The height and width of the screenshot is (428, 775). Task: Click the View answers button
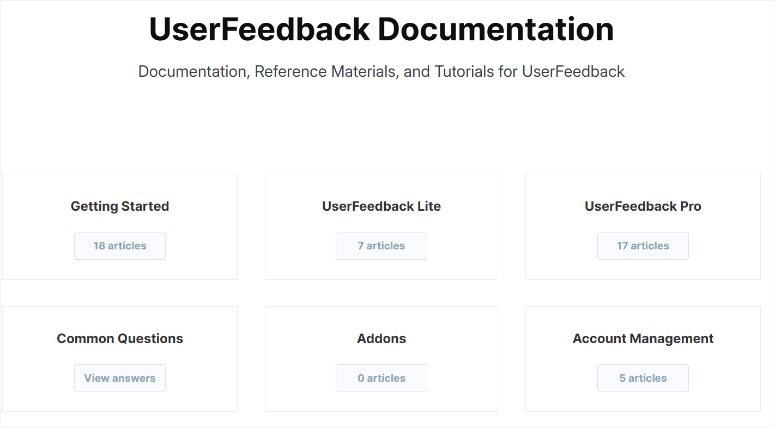pos(120,378)
